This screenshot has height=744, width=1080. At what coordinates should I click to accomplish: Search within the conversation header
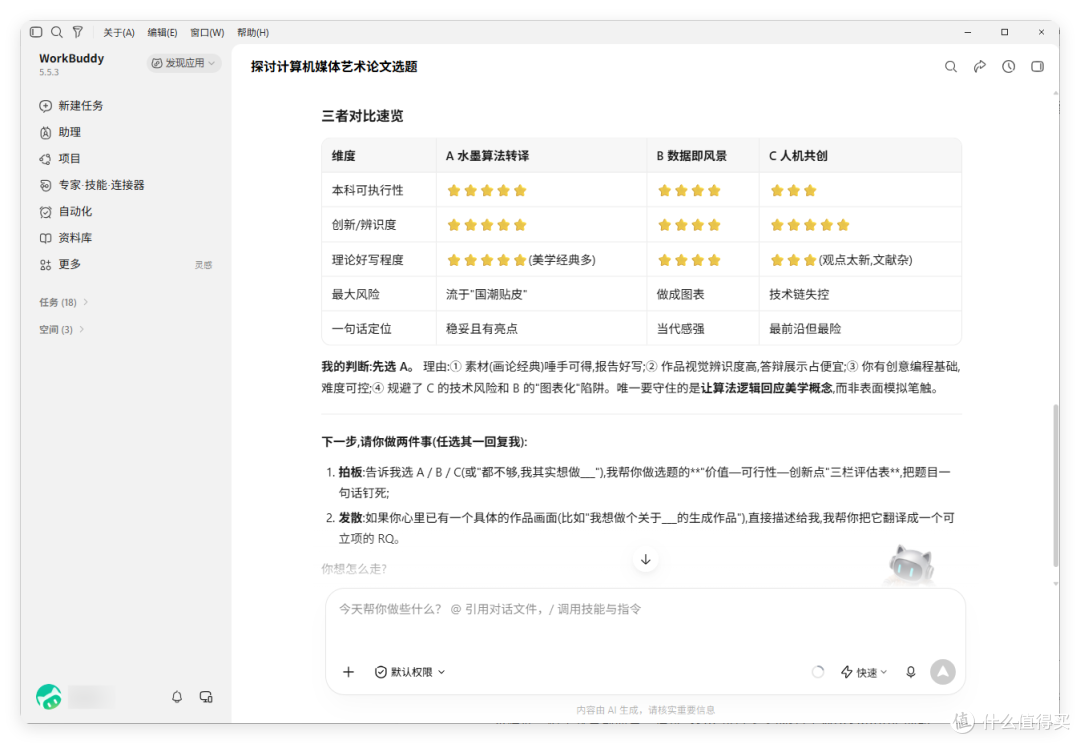tap(951, 67)
